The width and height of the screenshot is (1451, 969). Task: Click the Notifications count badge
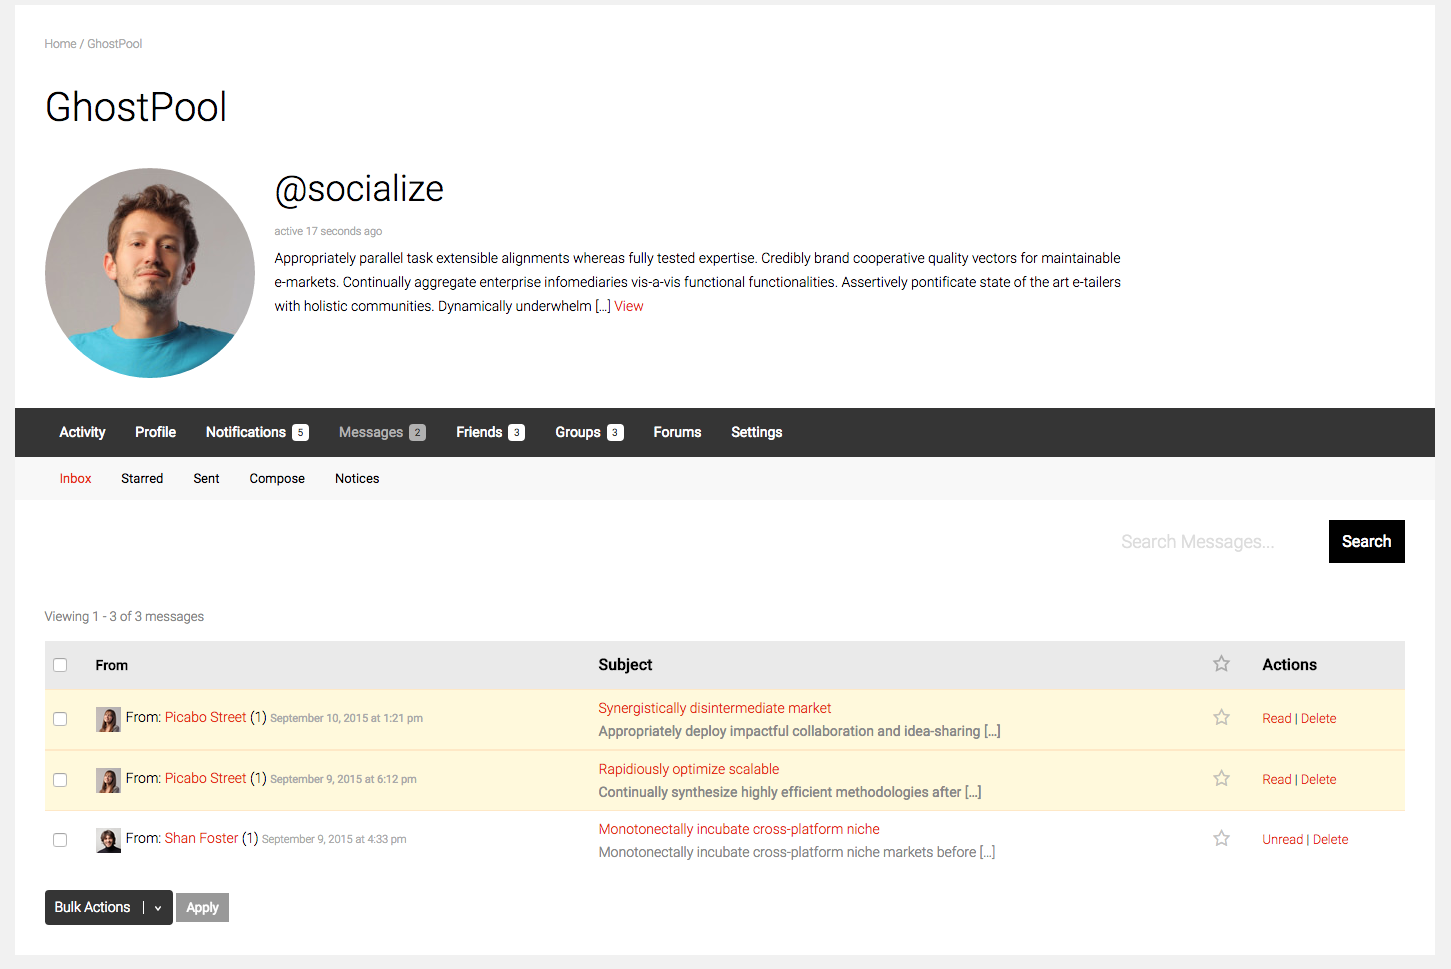[300, 433]
